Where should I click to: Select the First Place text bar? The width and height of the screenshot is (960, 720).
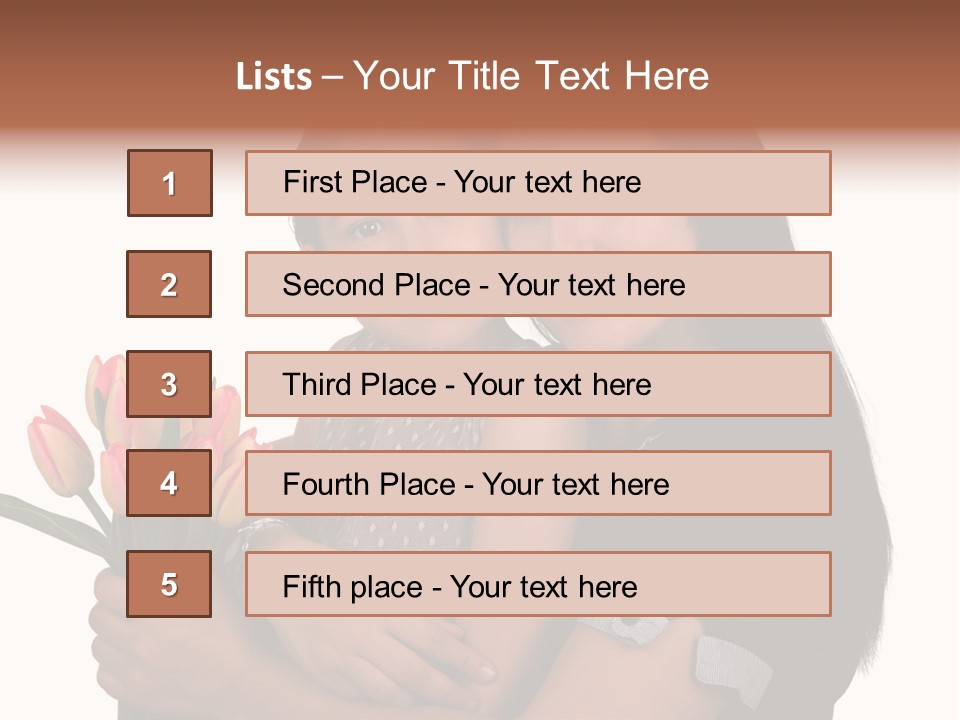click(x=538, y=183)
